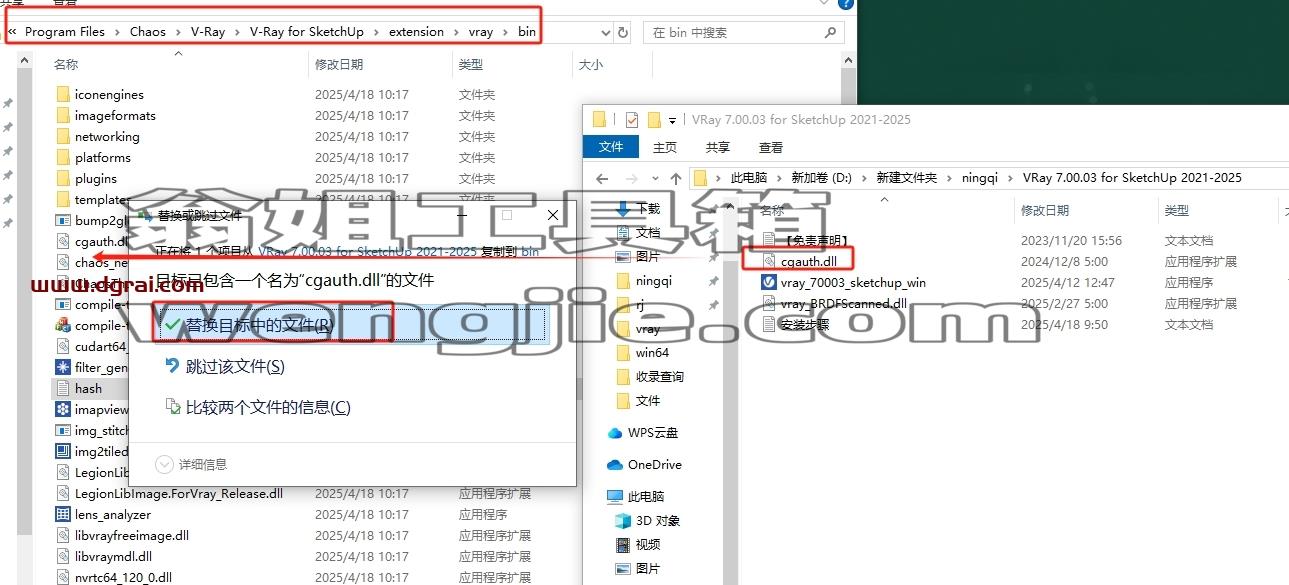Click the V-Ray for SketchUp breadcrumb
The width and height of the screenshot is (1289, 585).
tap(307, 32)
